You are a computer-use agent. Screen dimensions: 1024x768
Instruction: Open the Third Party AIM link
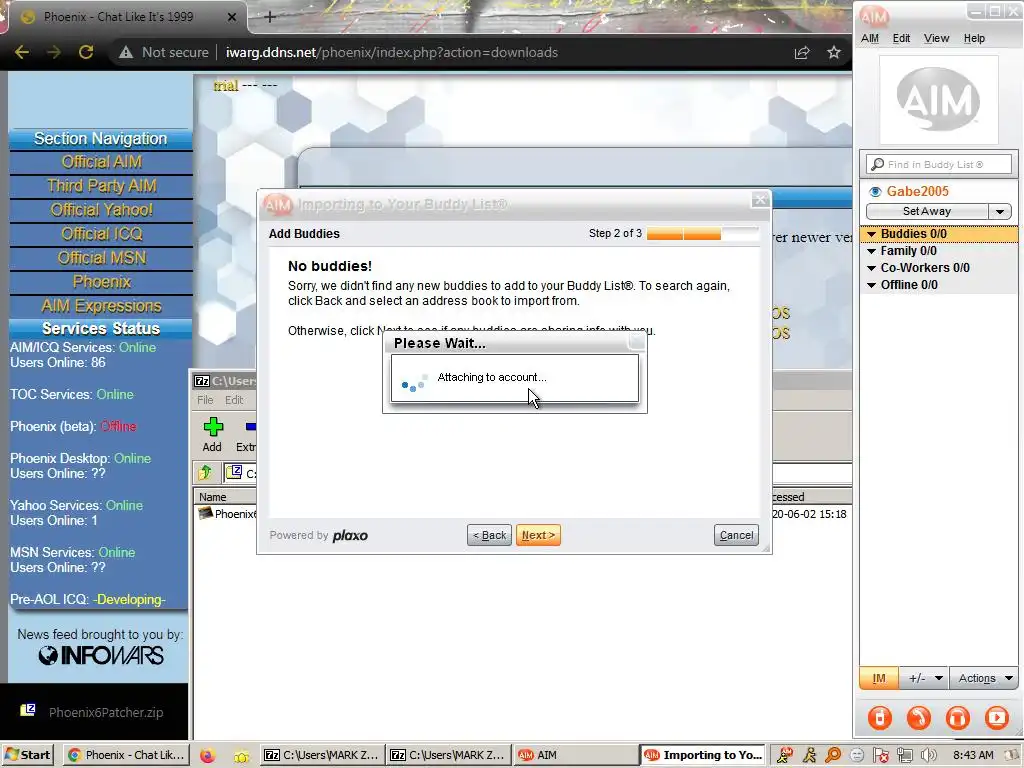click(x=101, y=185)
